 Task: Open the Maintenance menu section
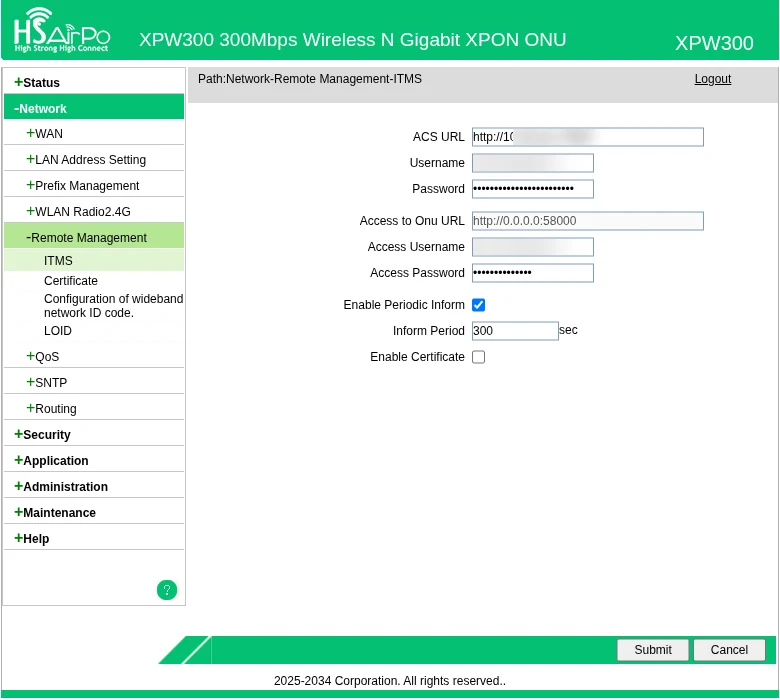pyautogui.click(x=55, y=512)
